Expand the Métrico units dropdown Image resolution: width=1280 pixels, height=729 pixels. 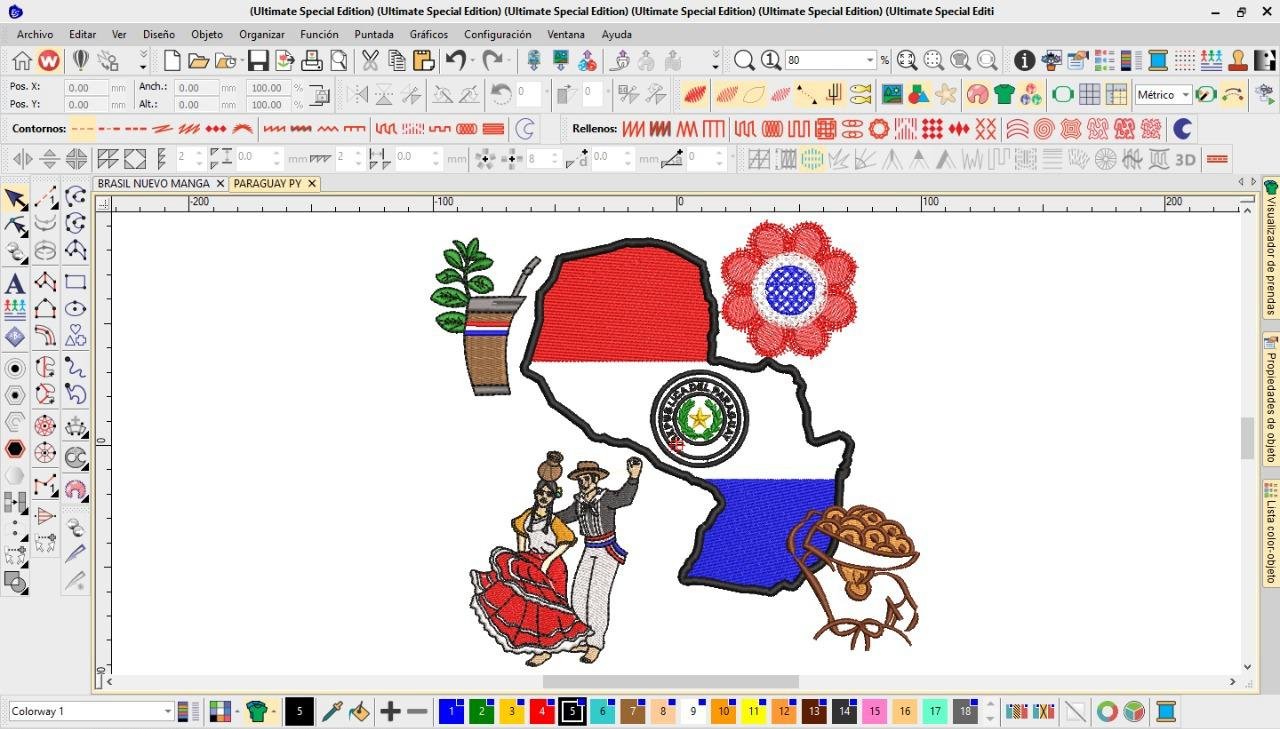[x=1186, y=95]
